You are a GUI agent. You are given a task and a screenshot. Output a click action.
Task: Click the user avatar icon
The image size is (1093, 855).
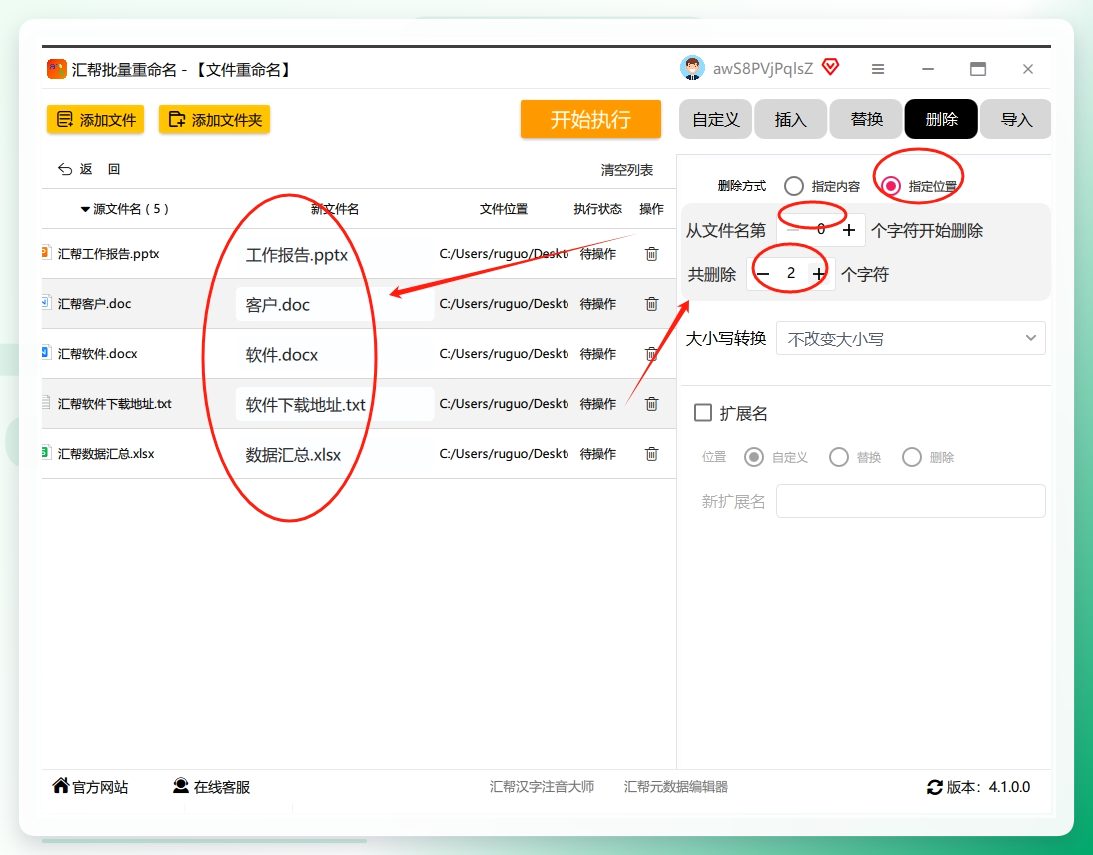692,68
